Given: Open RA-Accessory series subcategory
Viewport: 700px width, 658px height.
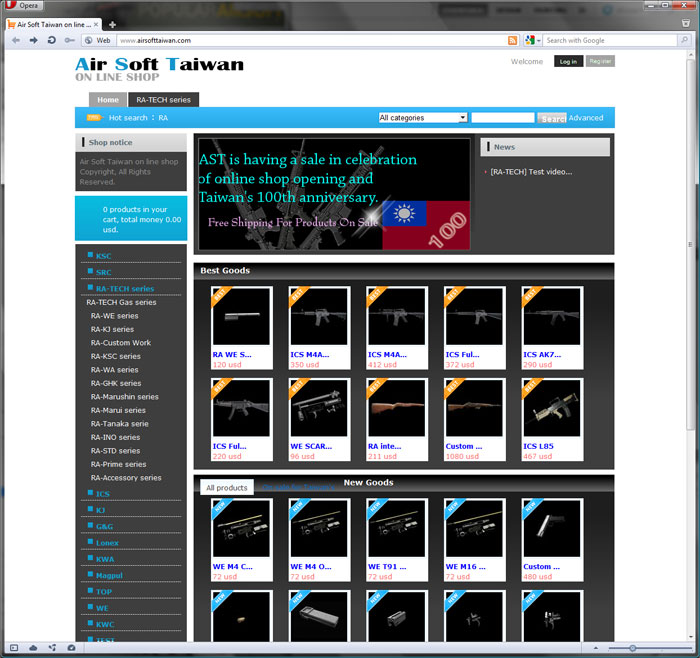Looking at the screenshot, I should [126, 478].
